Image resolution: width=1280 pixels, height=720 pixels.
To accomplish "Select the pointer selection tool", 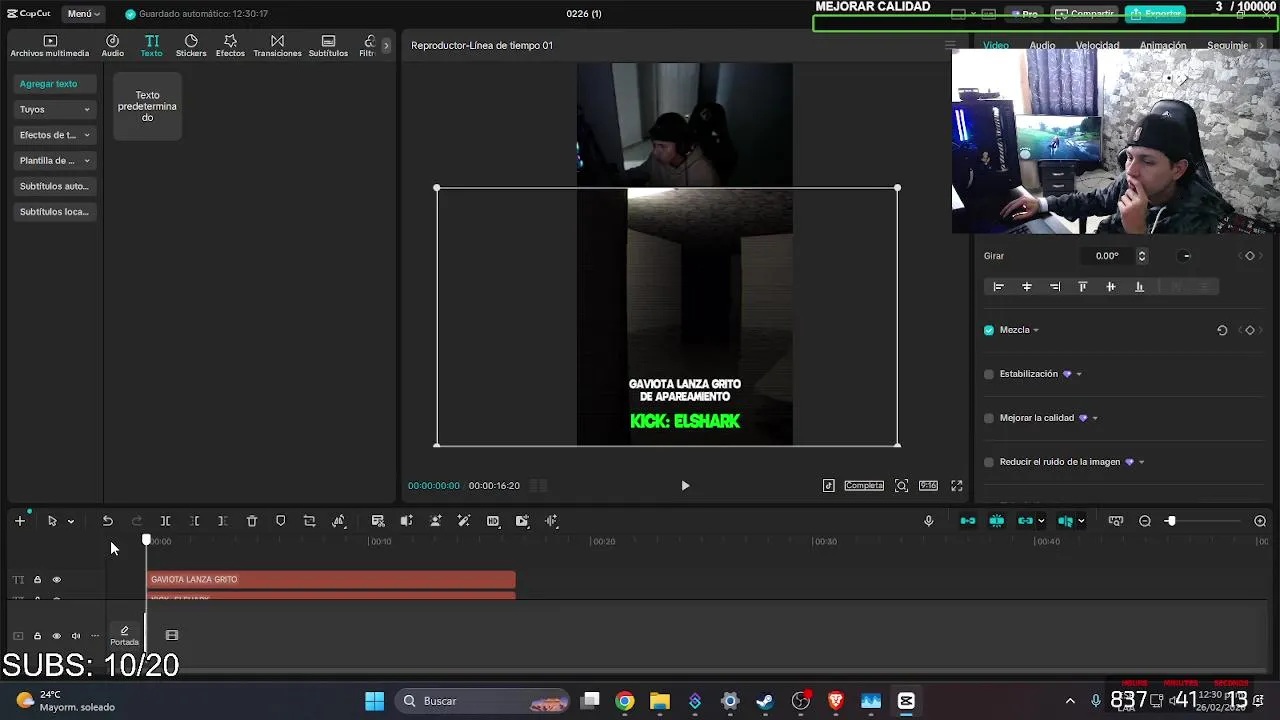I will pyautogui.click(x=52, y=521).
